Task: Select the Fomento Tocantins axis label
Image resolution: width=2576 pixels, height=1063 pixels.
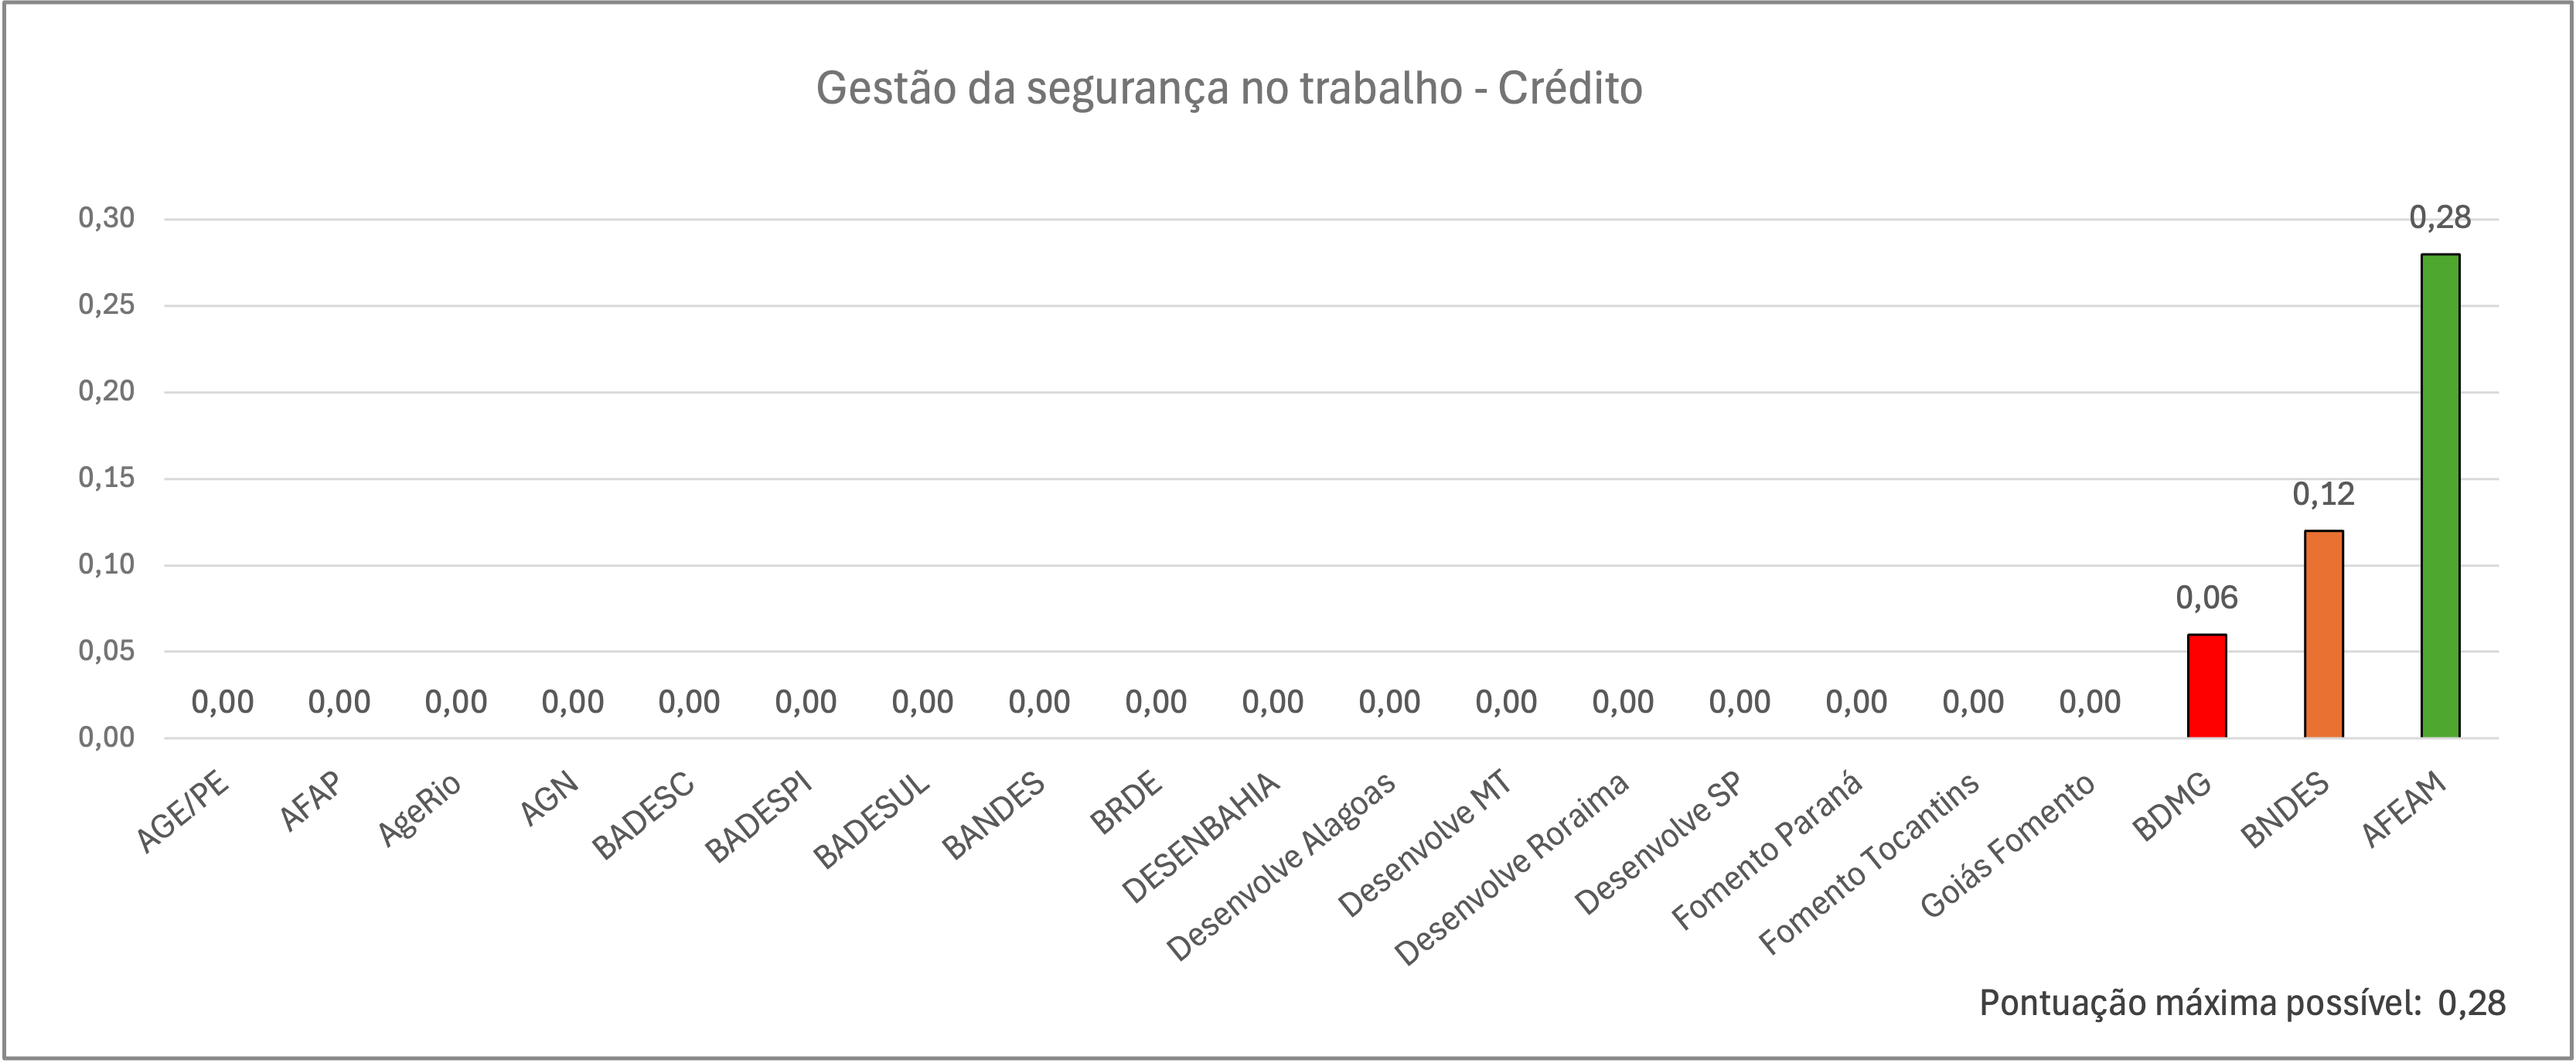Action: (1869, 863)
